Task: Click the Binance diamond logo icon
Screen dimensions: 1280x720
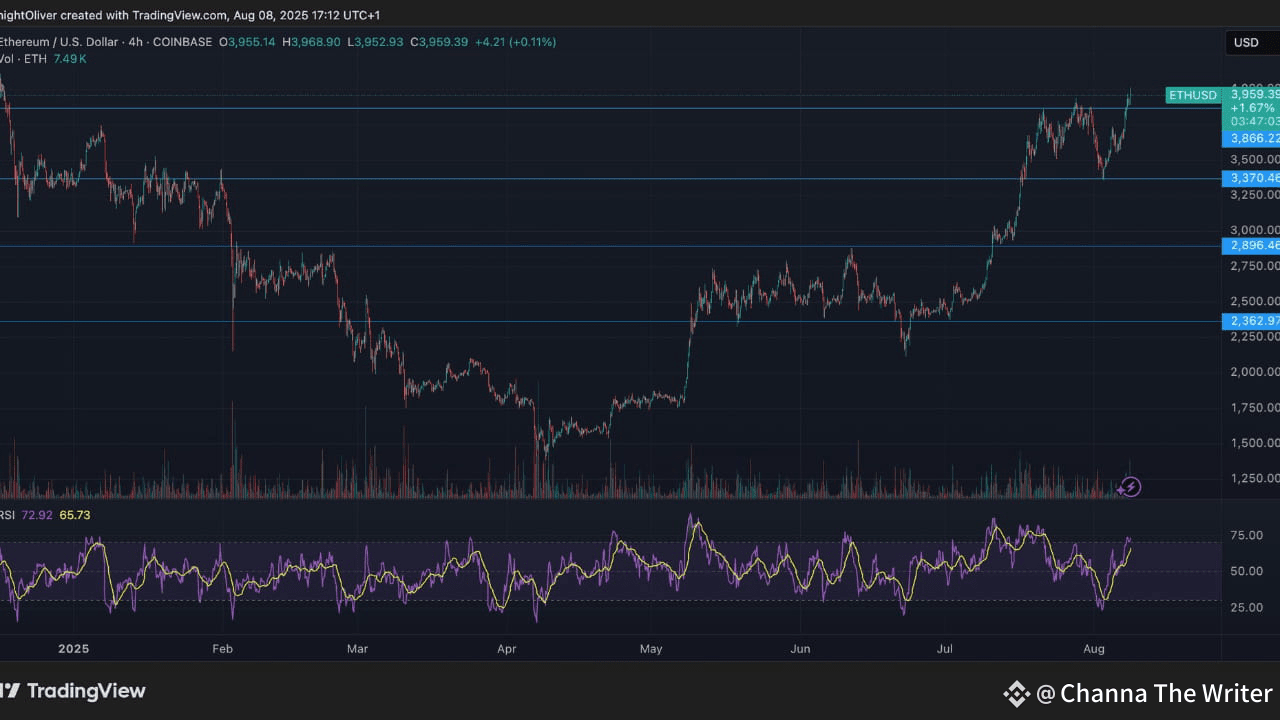Action: click(x=1016, y=693)
